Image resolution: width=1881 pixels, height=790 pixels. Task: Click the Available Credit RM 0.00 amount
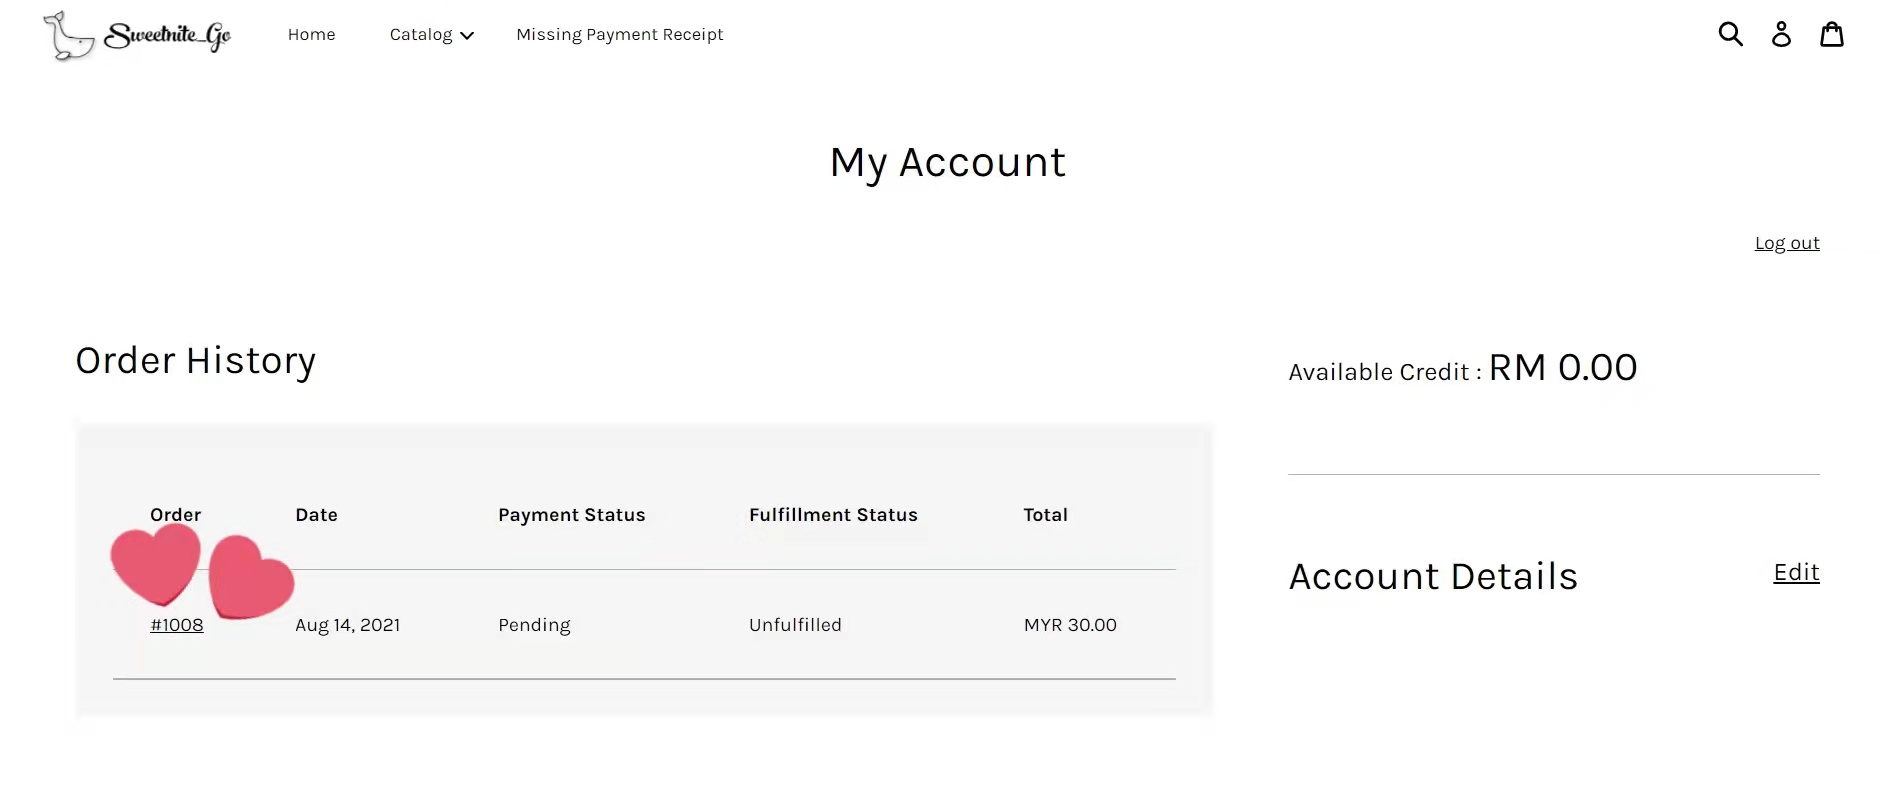coord(1562,368)
